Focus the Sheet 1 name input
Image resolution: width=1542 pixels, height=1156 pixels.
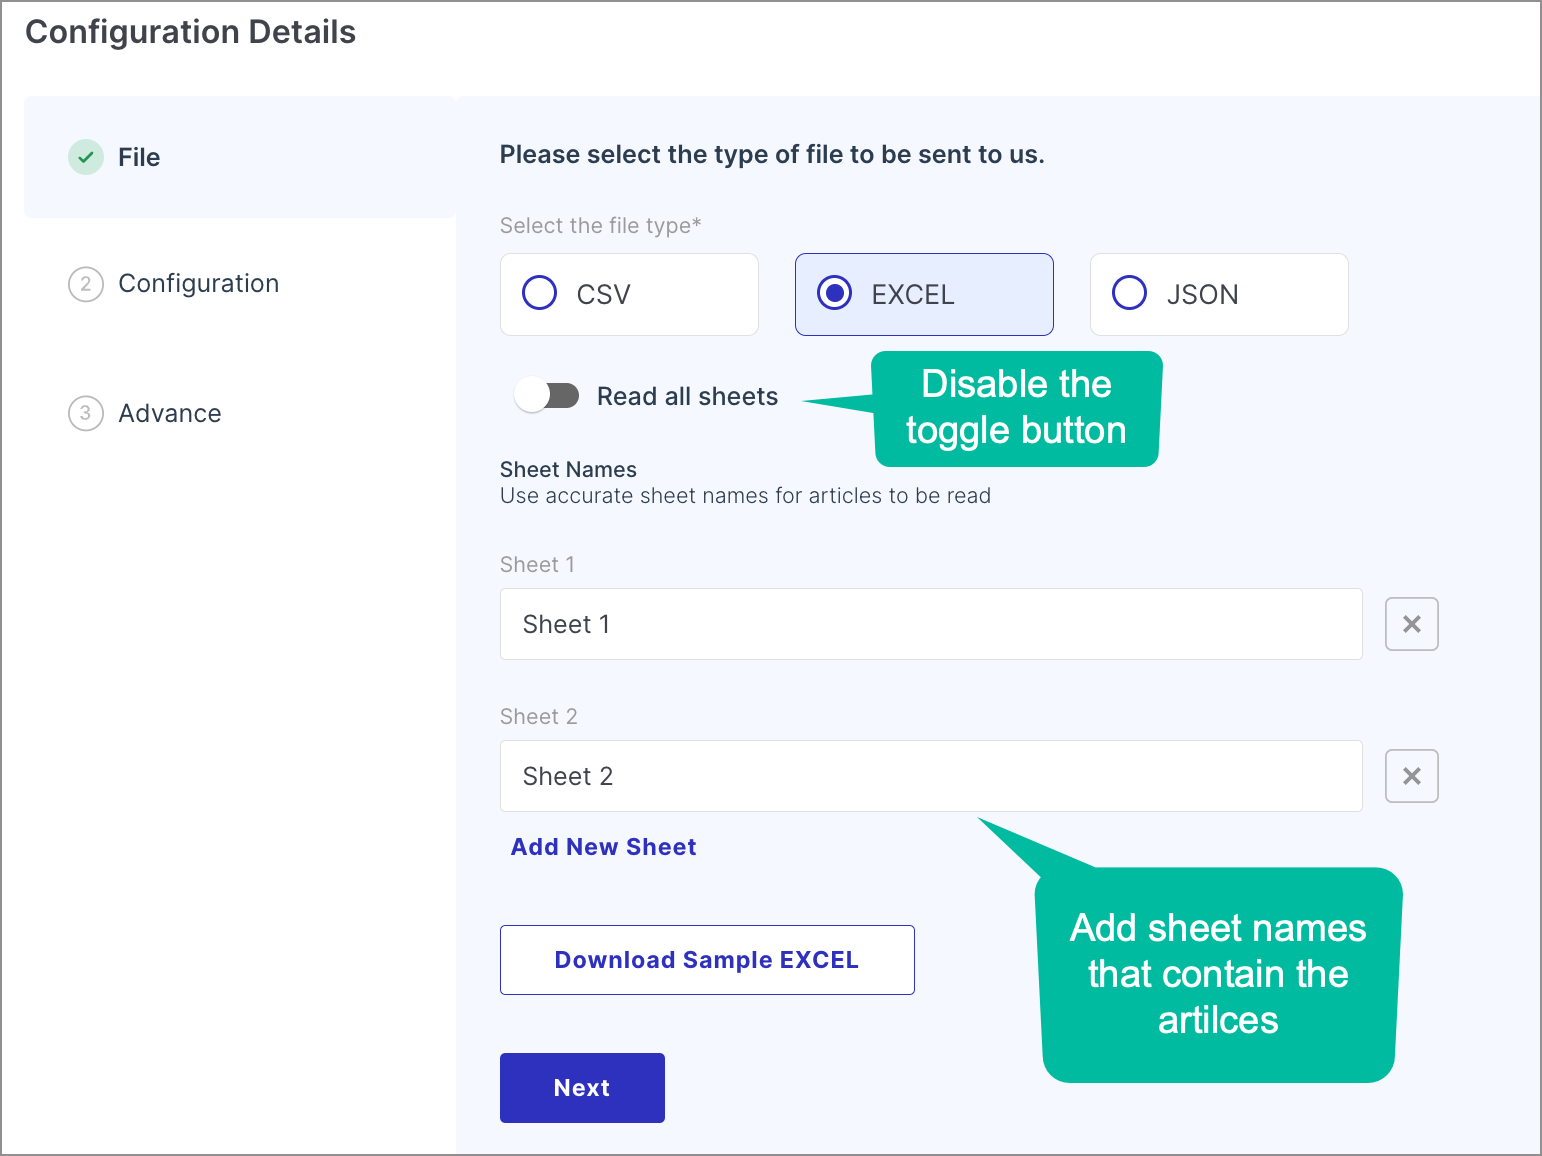click(931, 624)
